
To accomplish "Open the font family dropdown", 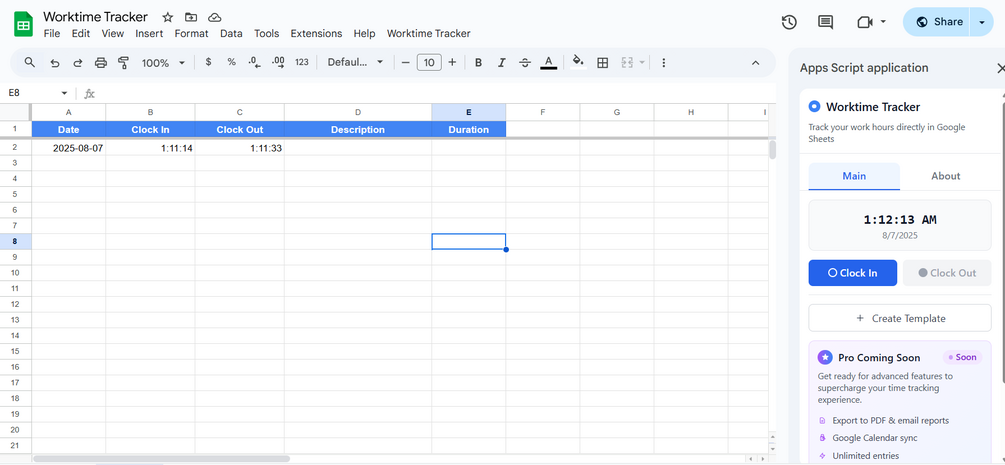I will [355, 62].
